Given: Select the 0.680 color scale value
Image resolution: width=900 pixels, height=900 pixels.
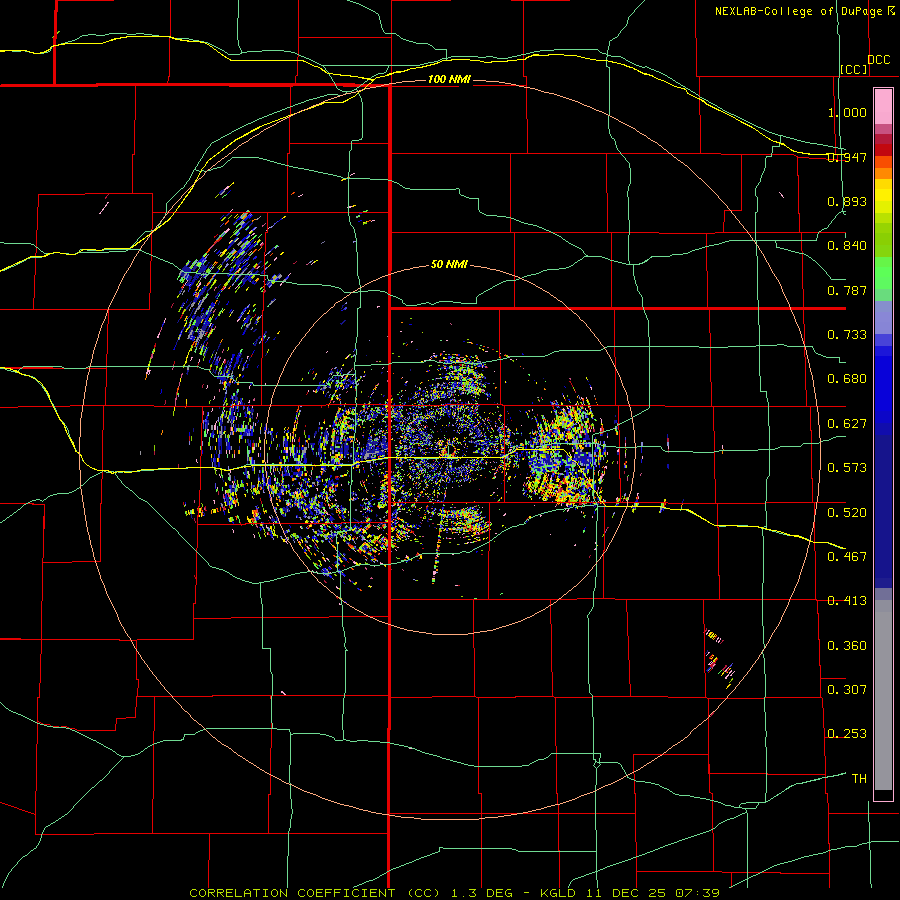Looking at the screenshot, I should (x=847, y=379).
